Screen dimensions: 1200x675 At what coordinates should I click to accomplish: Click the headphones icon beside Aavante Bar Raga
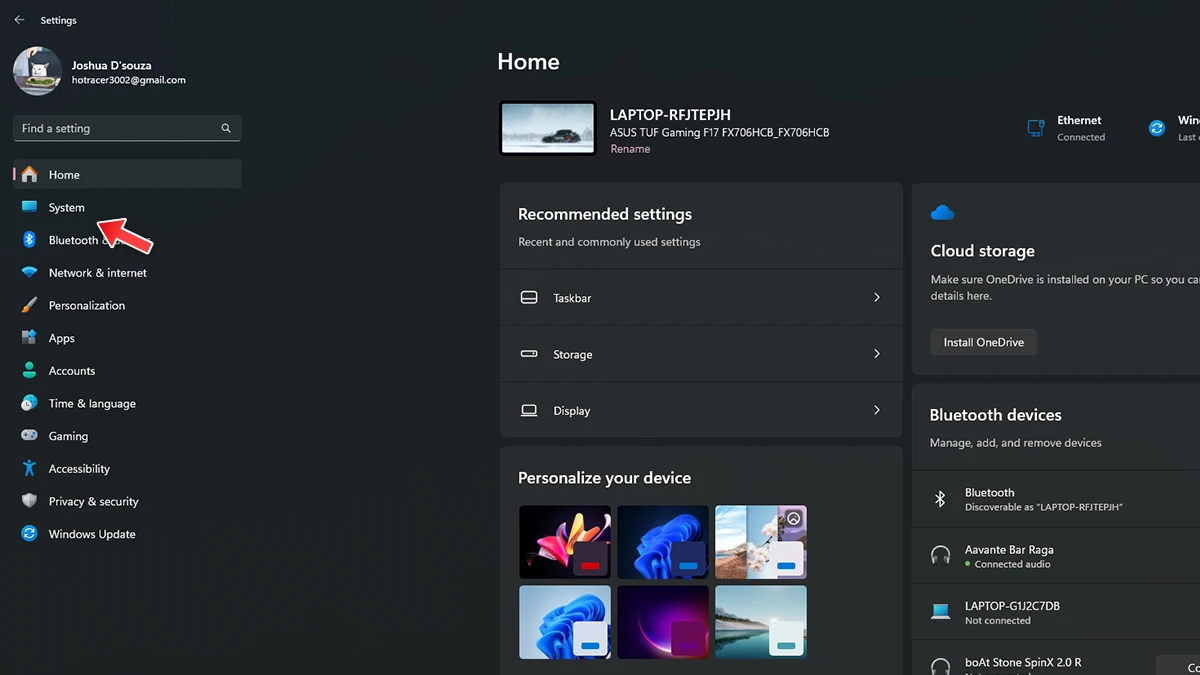pos(940,555)
